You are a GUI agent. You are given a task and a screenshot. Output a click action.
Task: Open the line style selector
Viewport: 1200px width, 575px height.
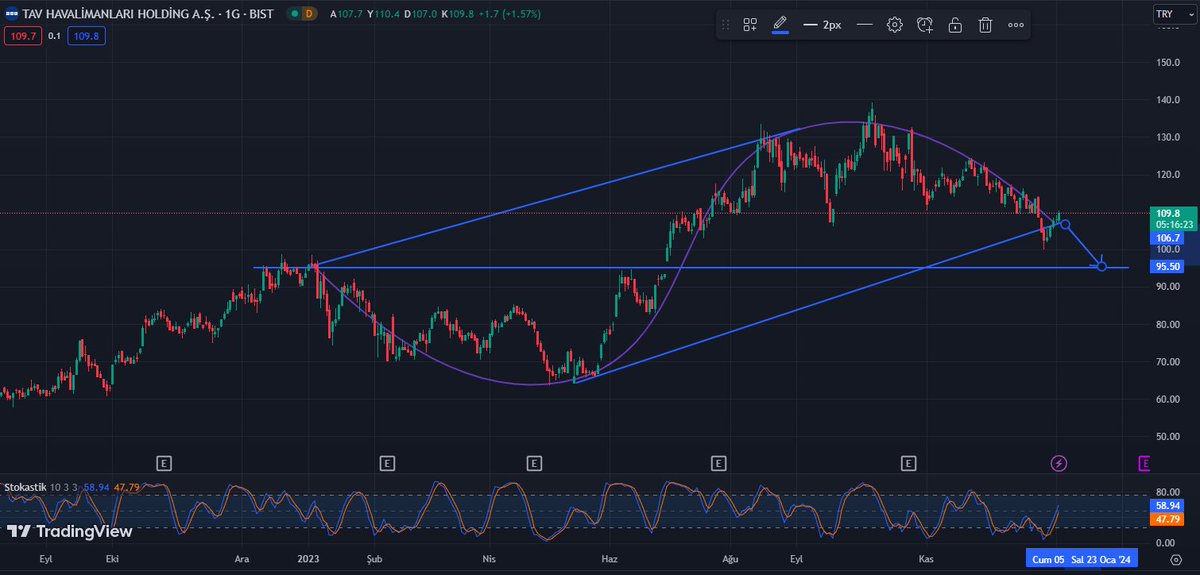click(865, 25)
